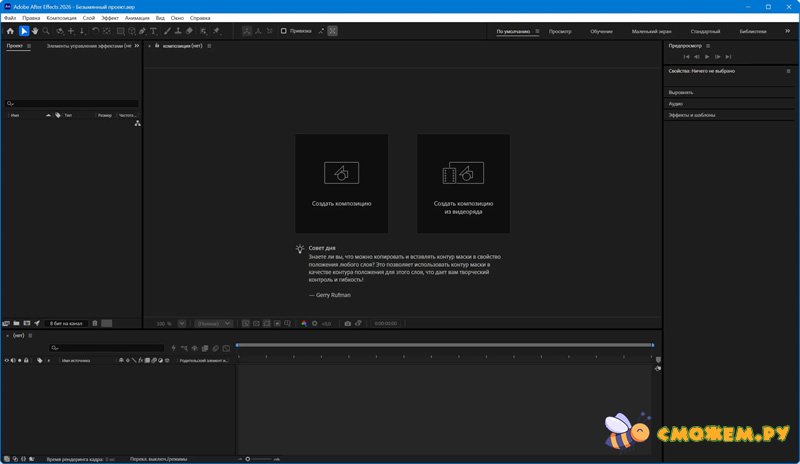Toggle the lock column in timeline header

point(27,360)
